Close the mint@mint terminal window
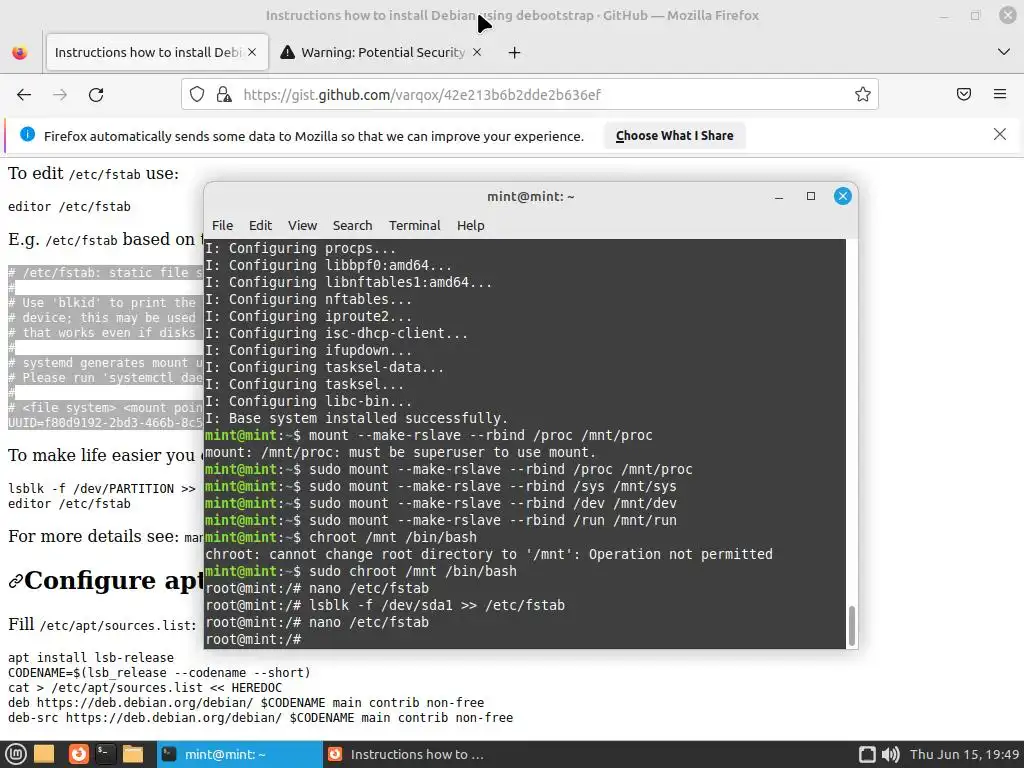This screenshot has height=768, width=1024. (842, 196)
